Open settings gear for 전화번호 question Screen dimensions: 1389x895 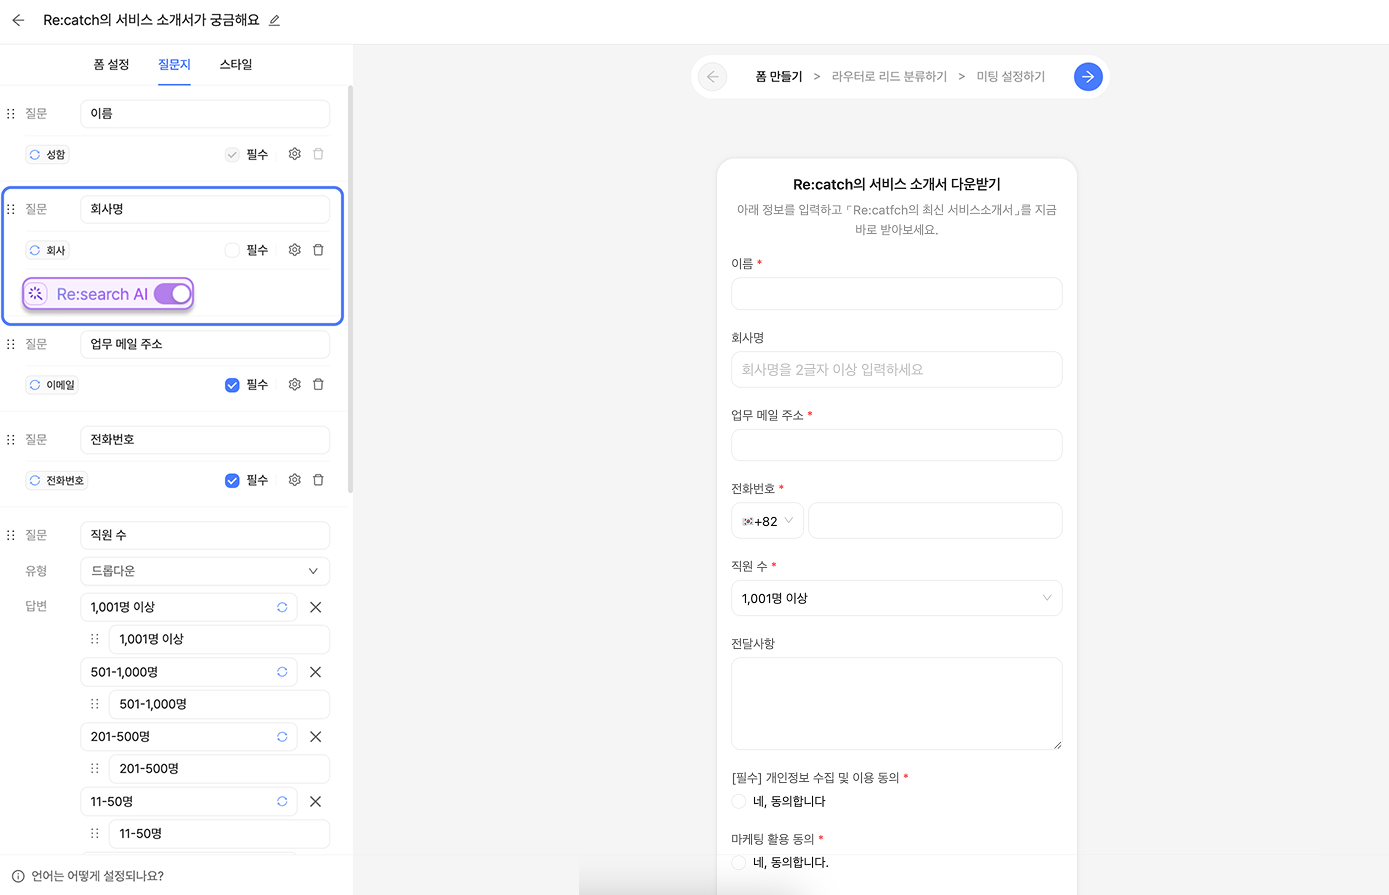(295, 480)
